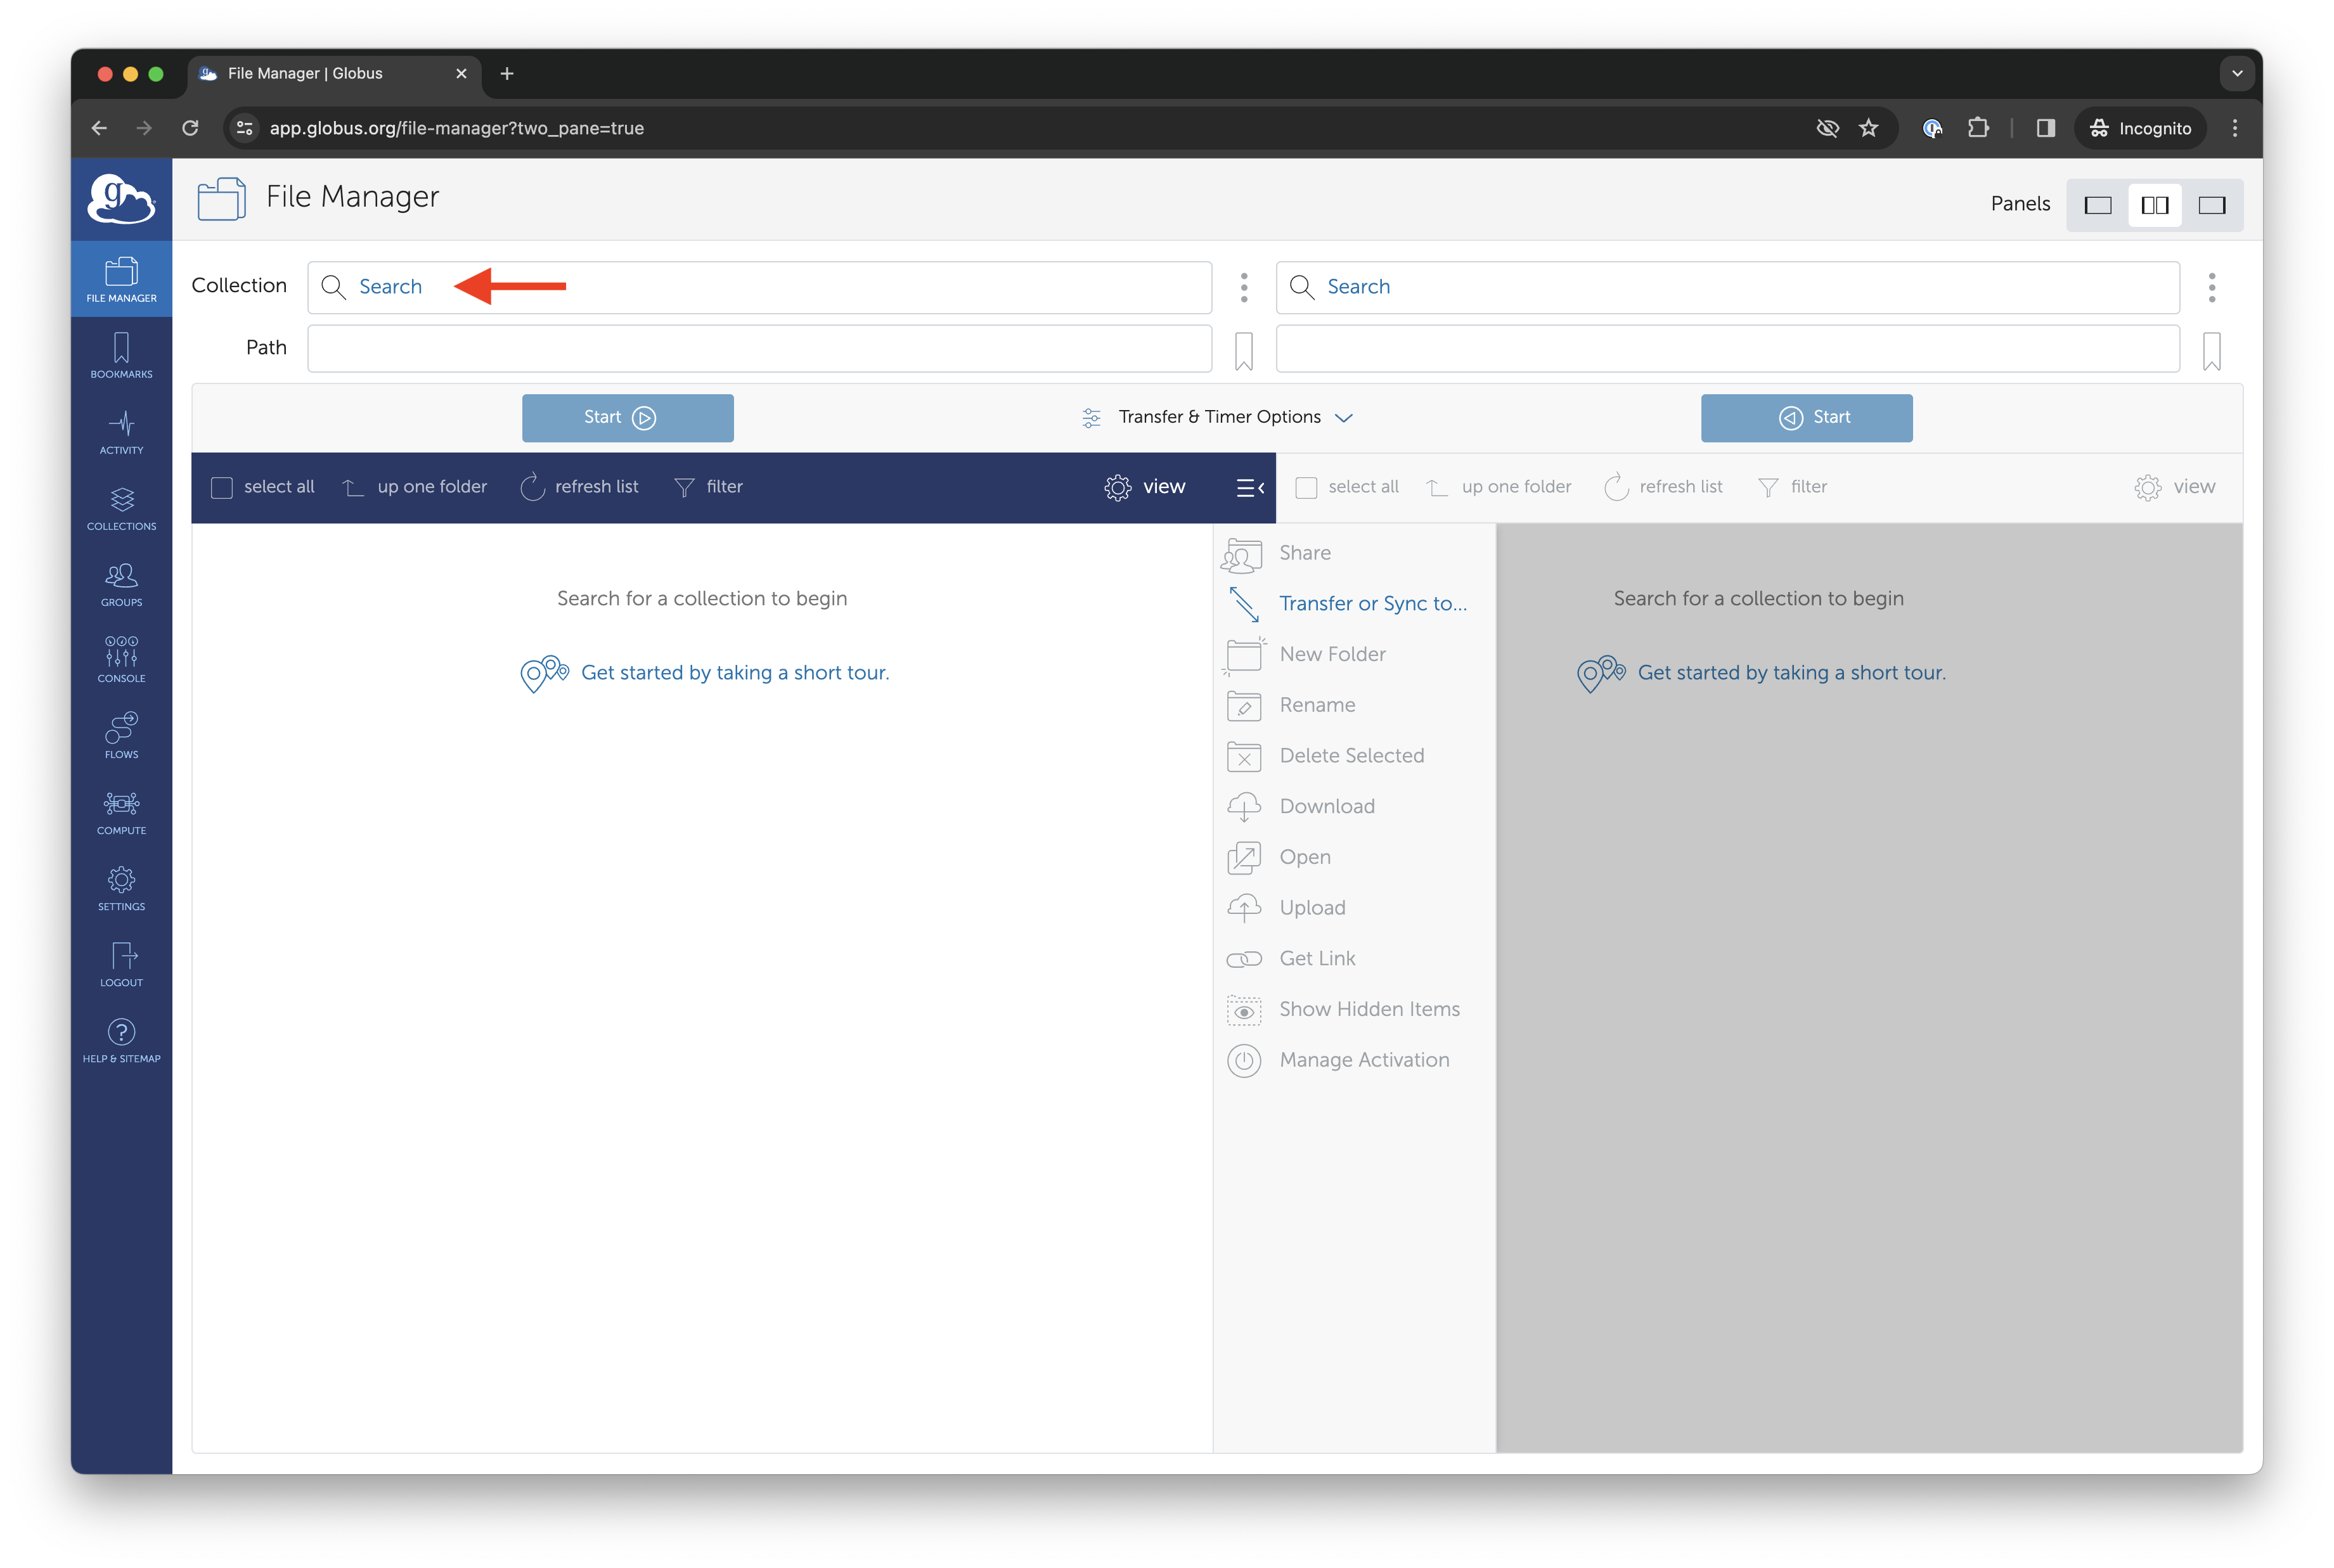
Task: Open Help & Sitemap in the sidebar
Action: click(121, 1039)
